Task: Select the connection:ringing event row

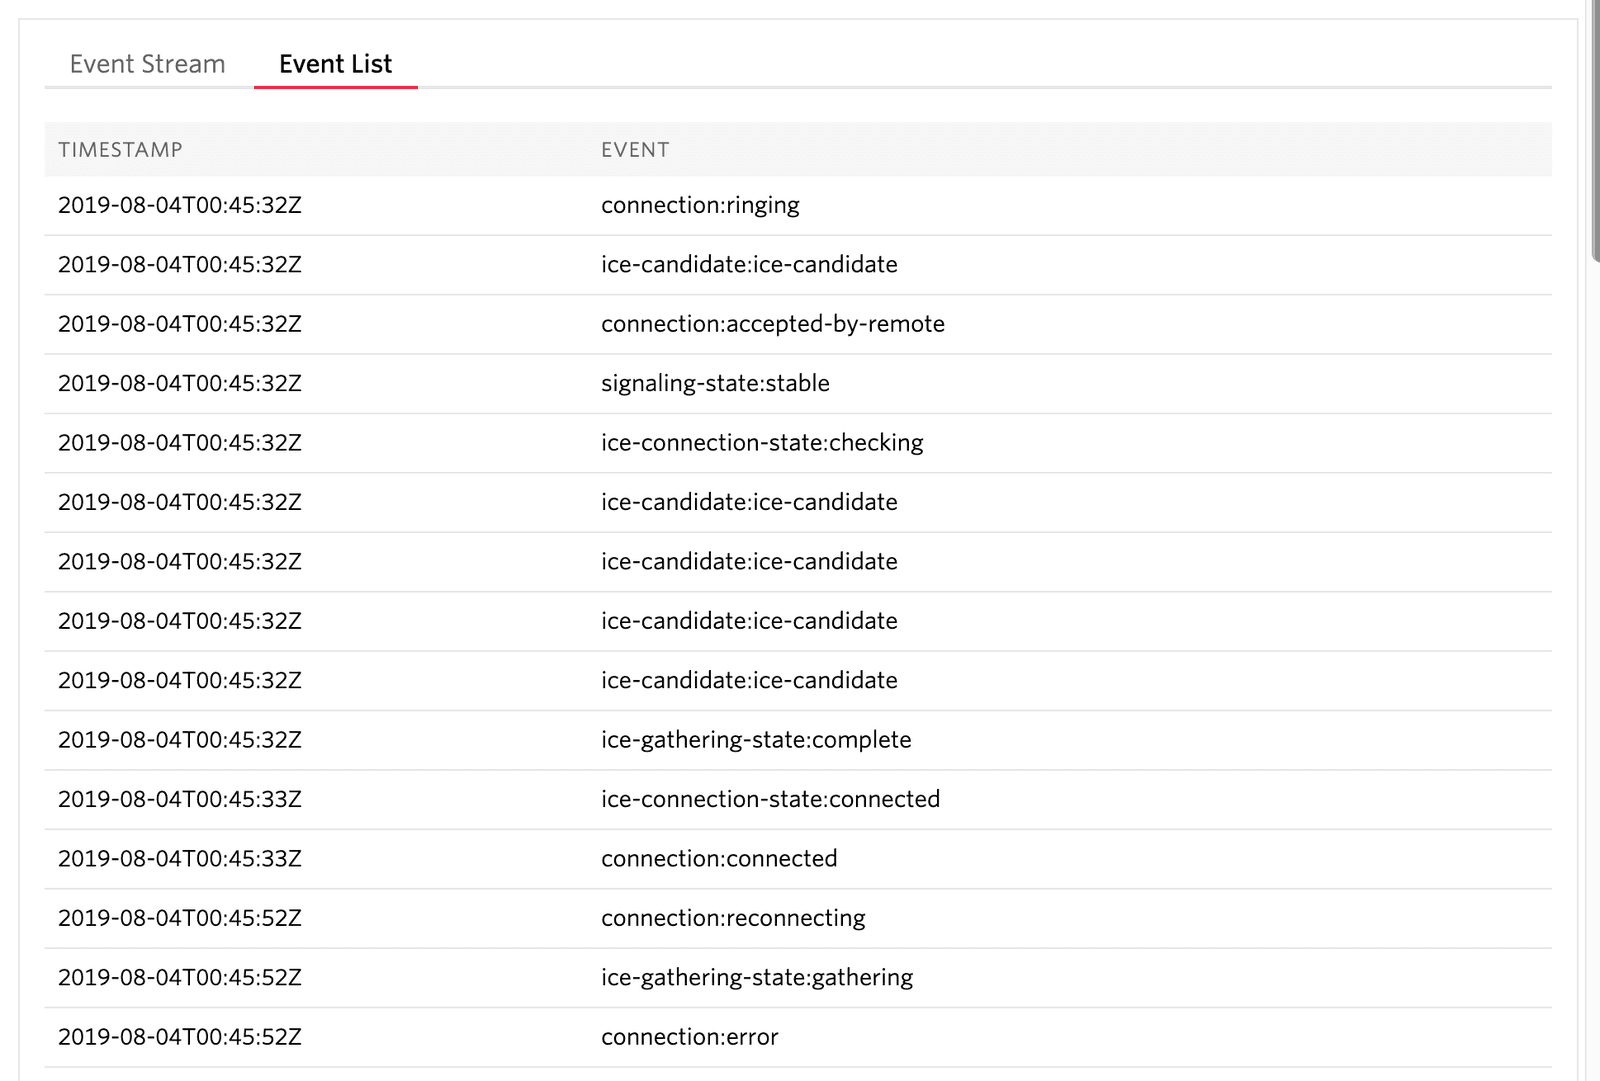Action: pyautogui.click(x=700, y=205)
